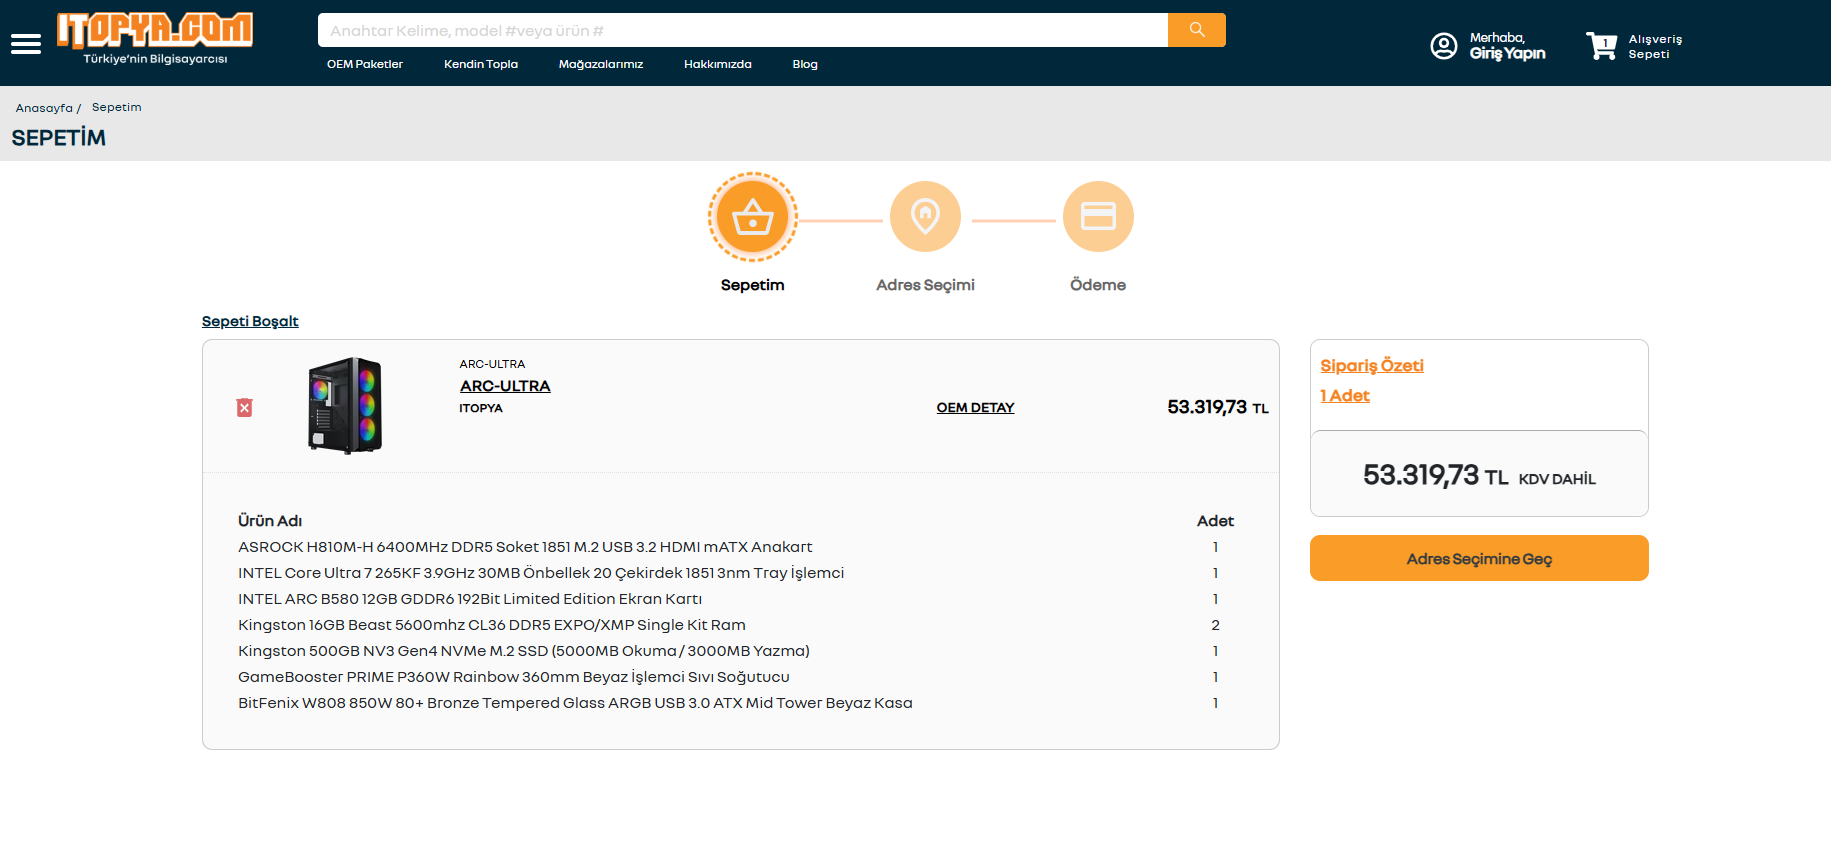The height and width of the screenshot is (864, 1831).
Task: Open the Hakkımızda menu item
Action: click(718, 64)
